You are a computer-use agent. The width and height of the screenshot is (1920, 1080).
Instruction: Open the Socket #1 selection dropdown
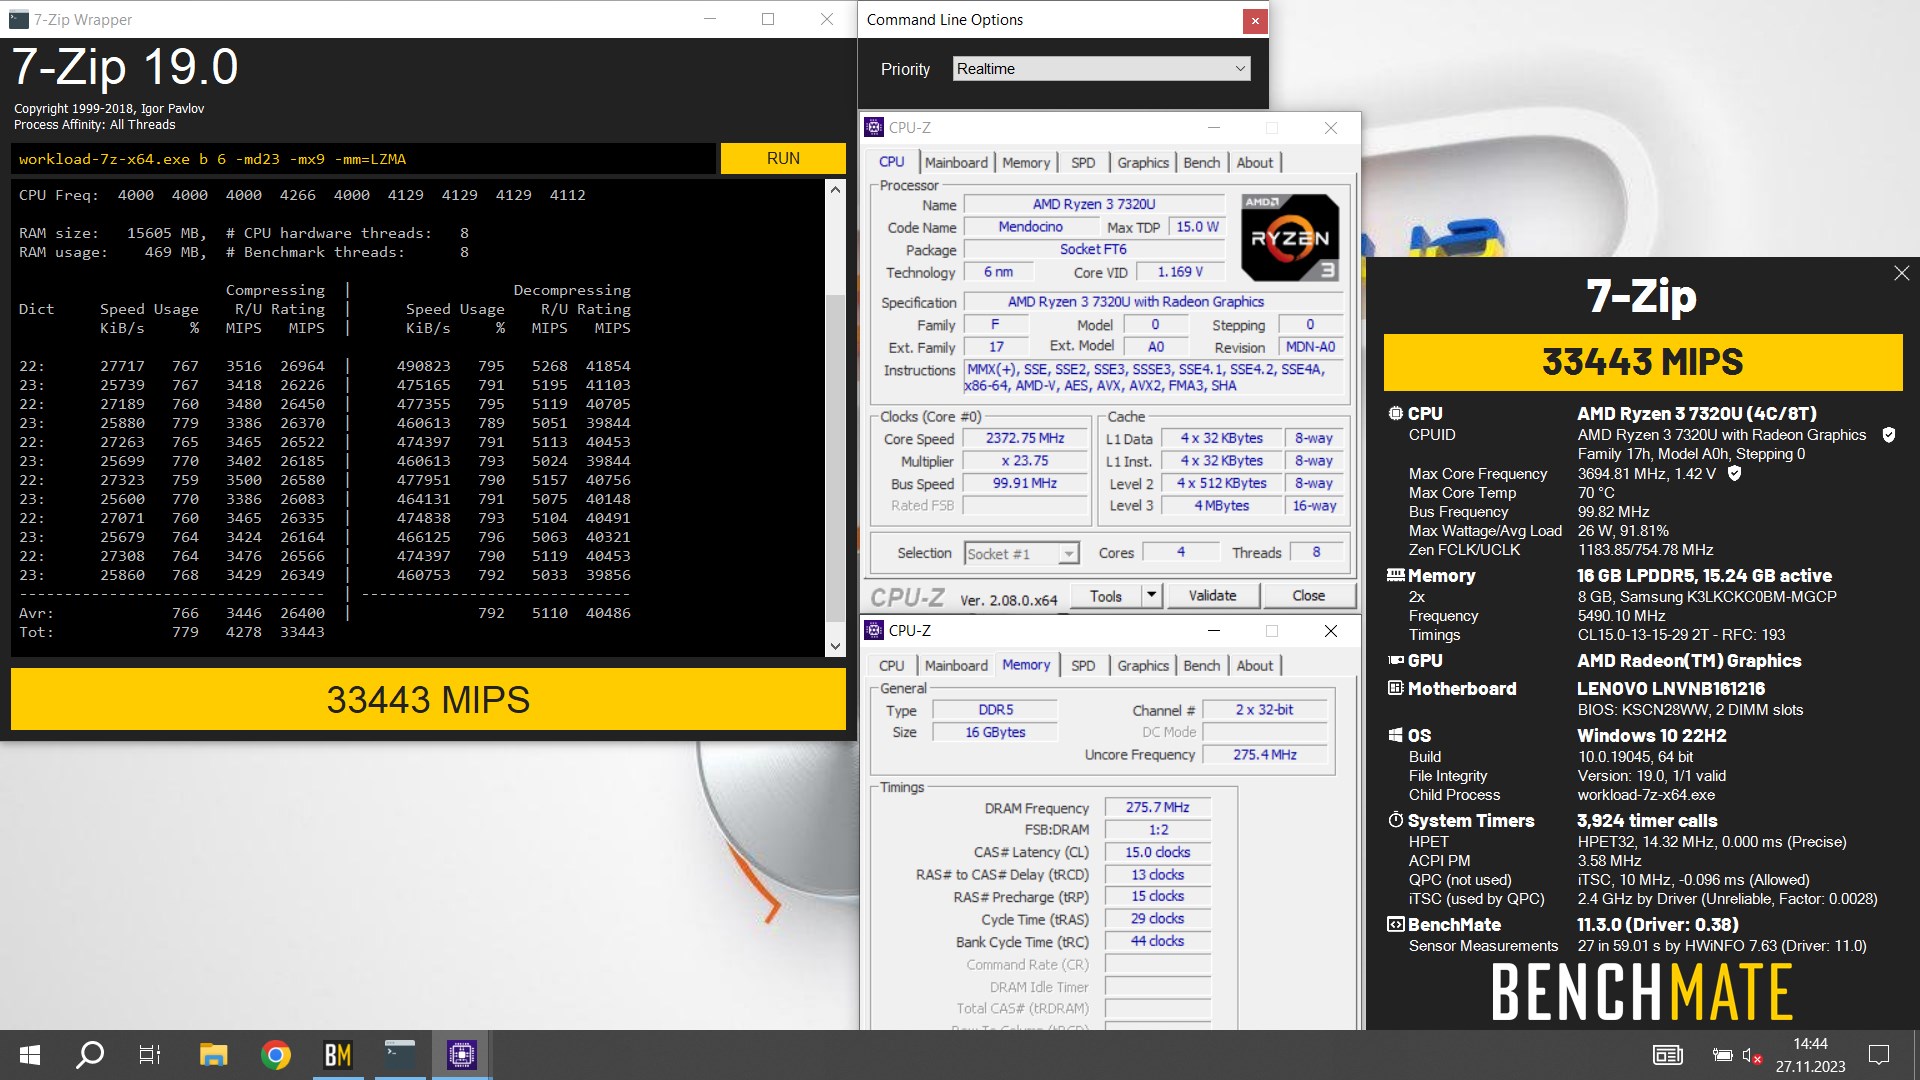coord(1021,553)
